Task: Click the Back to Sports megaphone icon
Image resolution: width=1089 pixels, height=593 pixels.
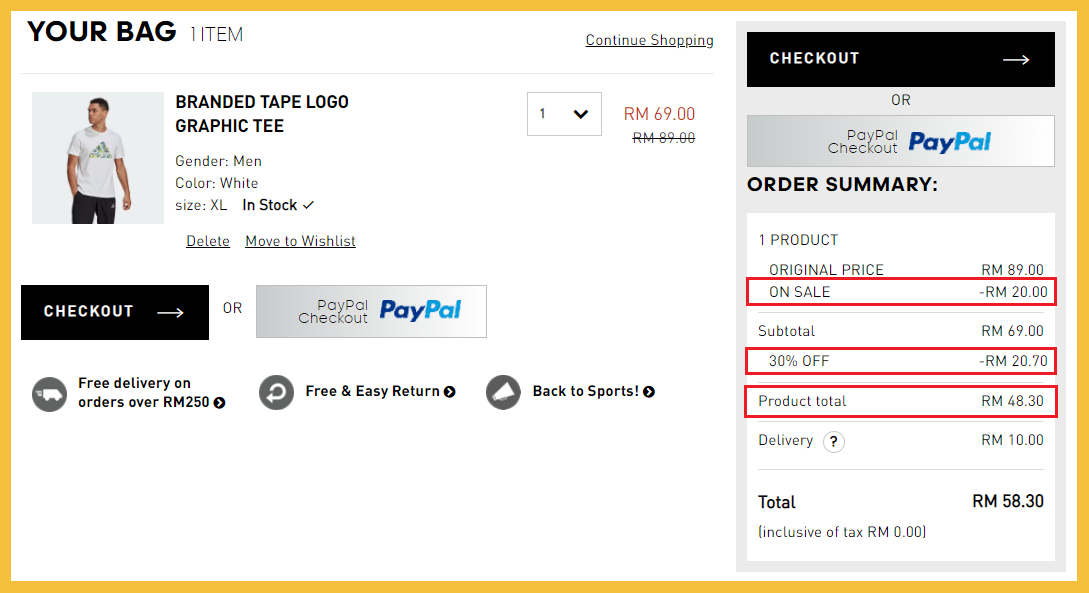Action: [504, 392]
